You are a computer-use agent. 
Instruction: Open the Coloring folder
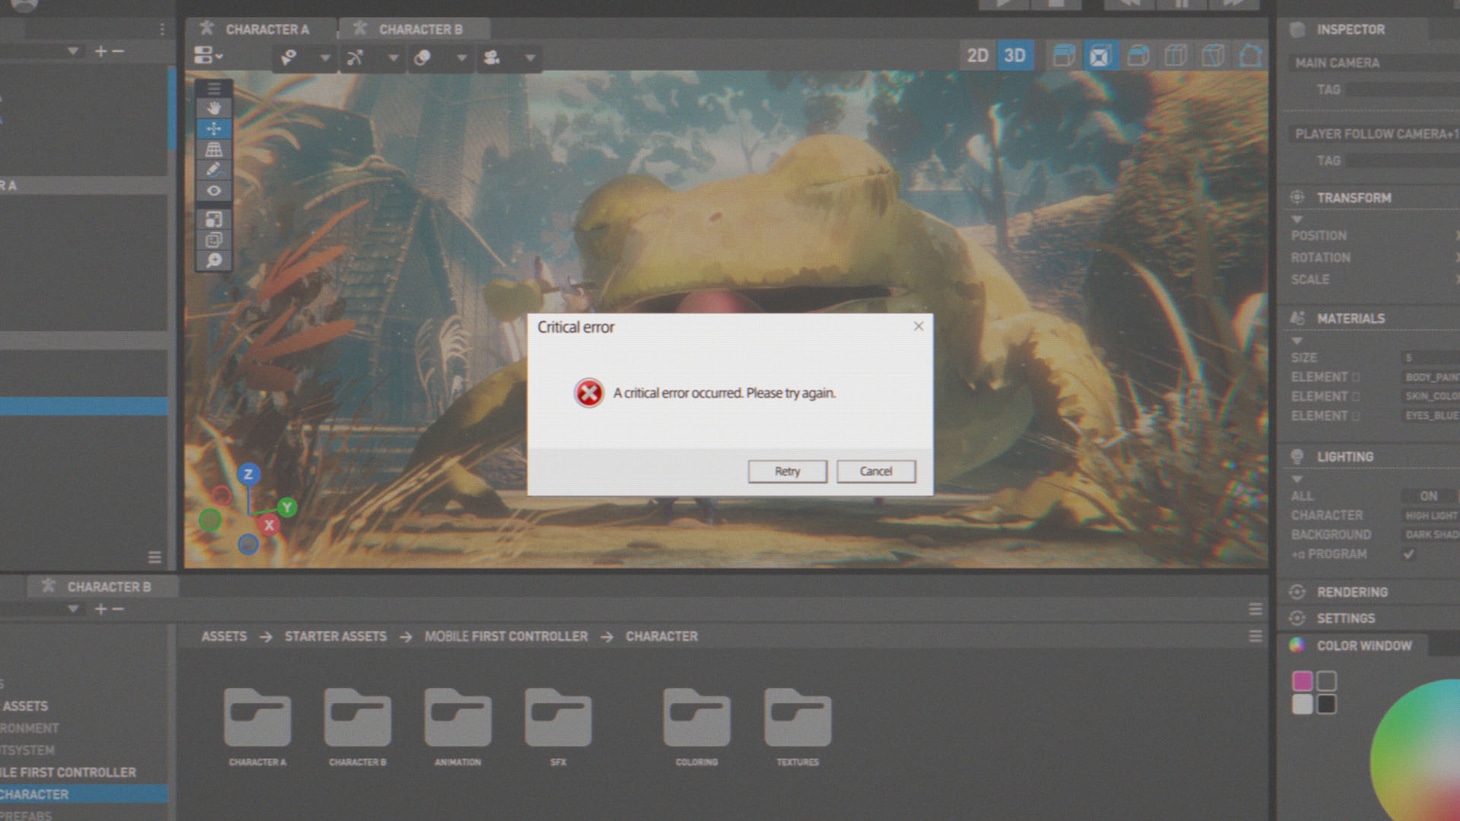pyautogui.click(x=696, y=727)
